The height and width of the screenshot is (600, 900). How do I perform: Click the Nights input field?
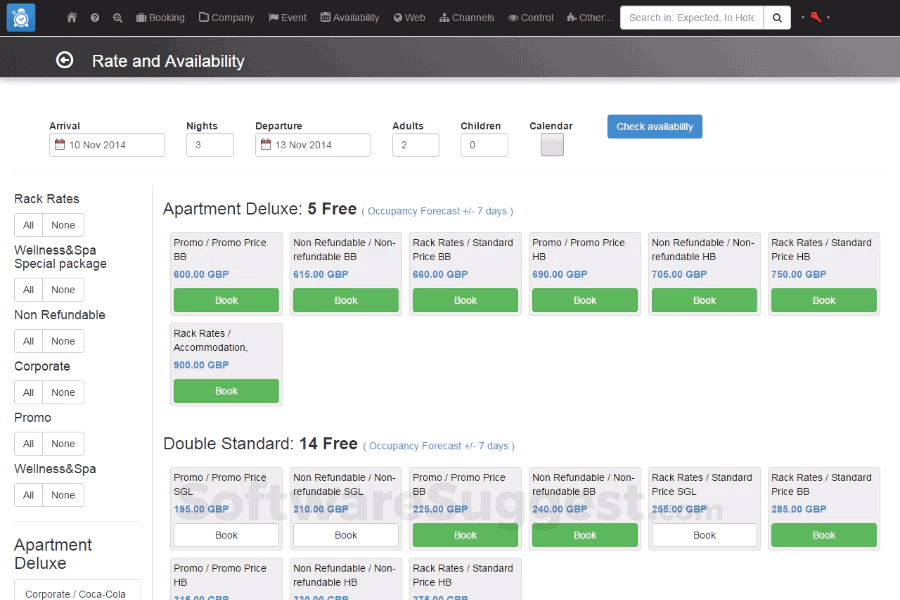pyautogui.click(x=210, y=145)
